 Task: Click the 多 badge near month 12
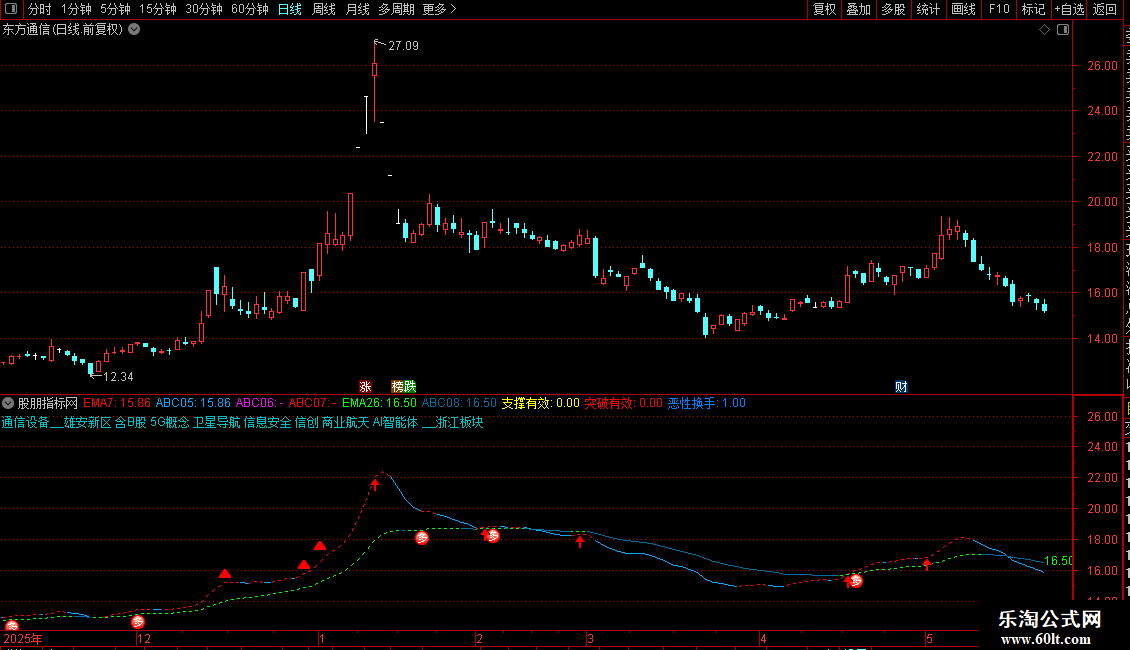(x=138, y=621)
